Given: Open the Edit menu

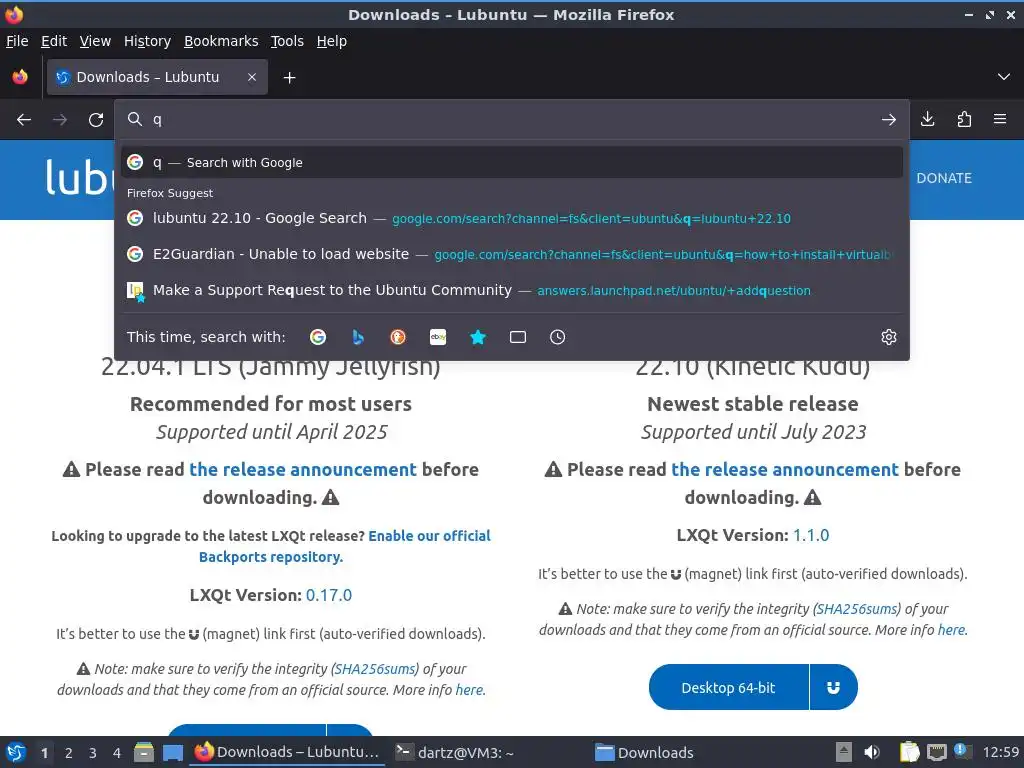Looking at the screenshot, I should [54, 41].
